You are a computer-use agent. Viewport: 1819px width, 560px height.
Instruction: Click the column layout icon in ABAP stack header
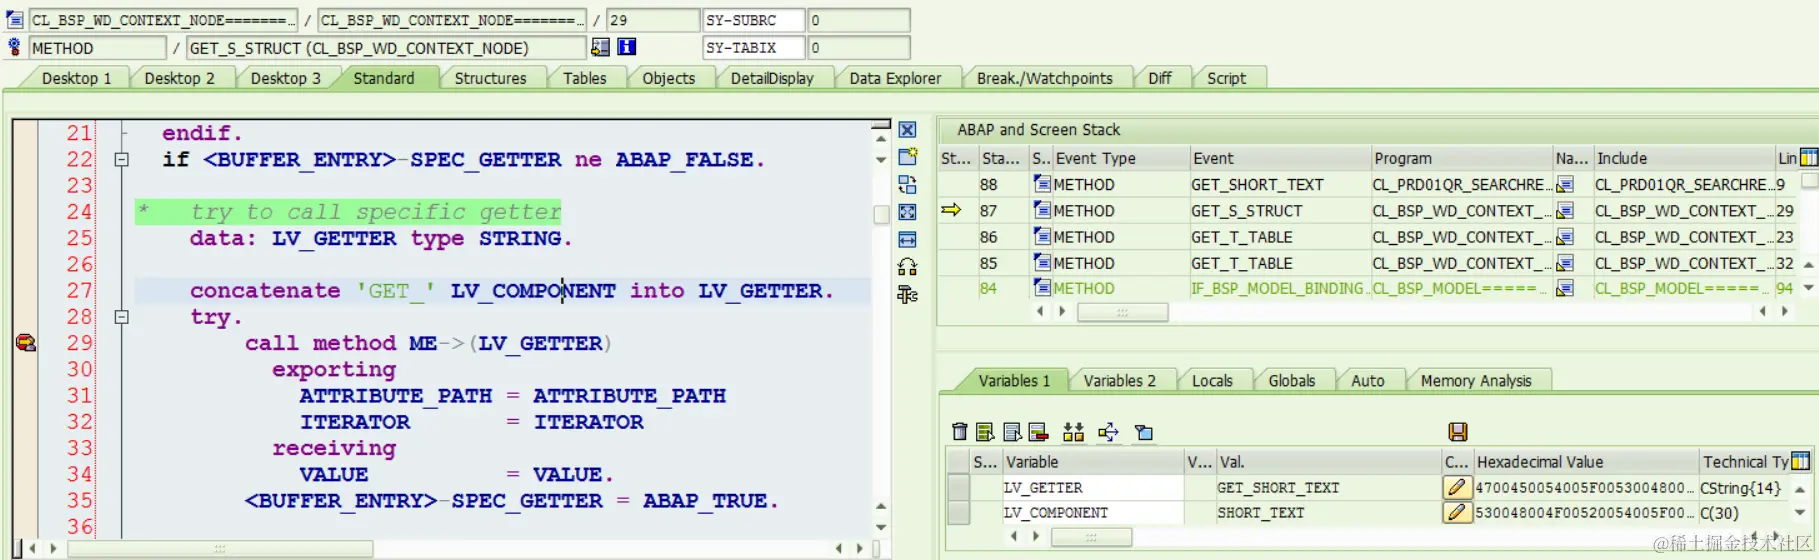pyautogui.click(x=1809, y=157)
